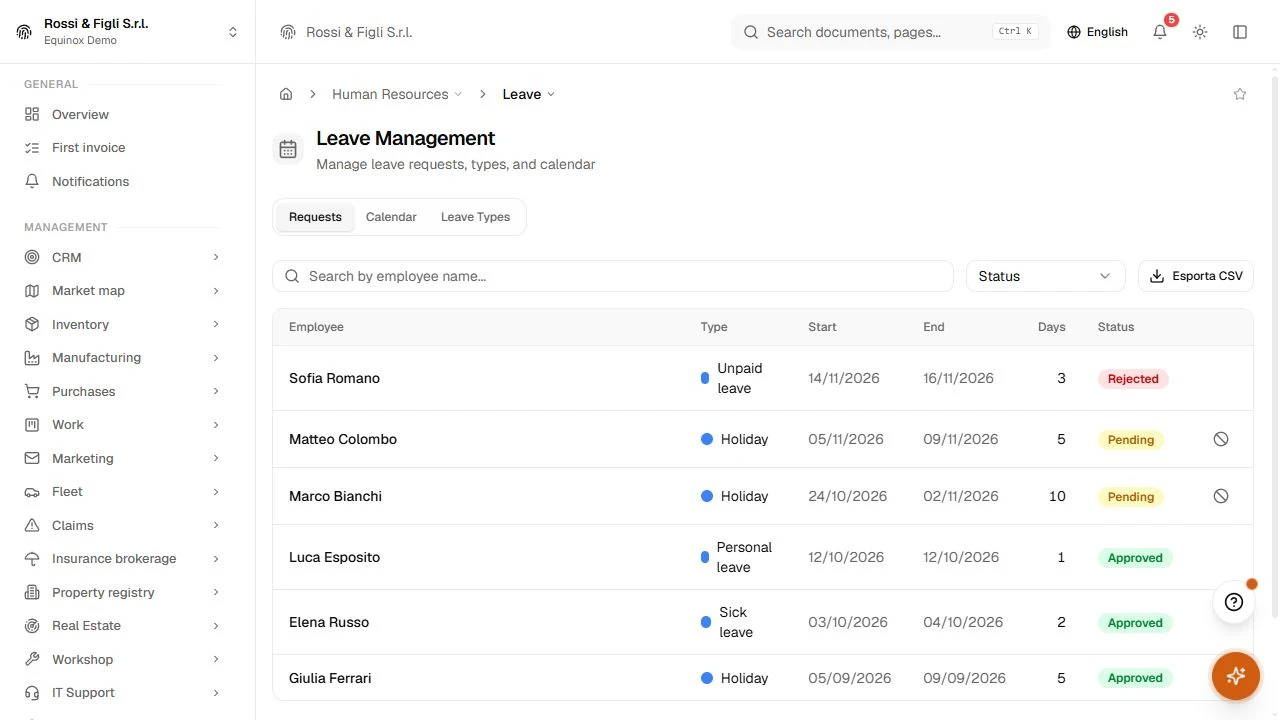Image resolution: width=1280 pixels, height=720 pixels.
Task: Open the Status filter dropdown
Action: coord(1045,276)
